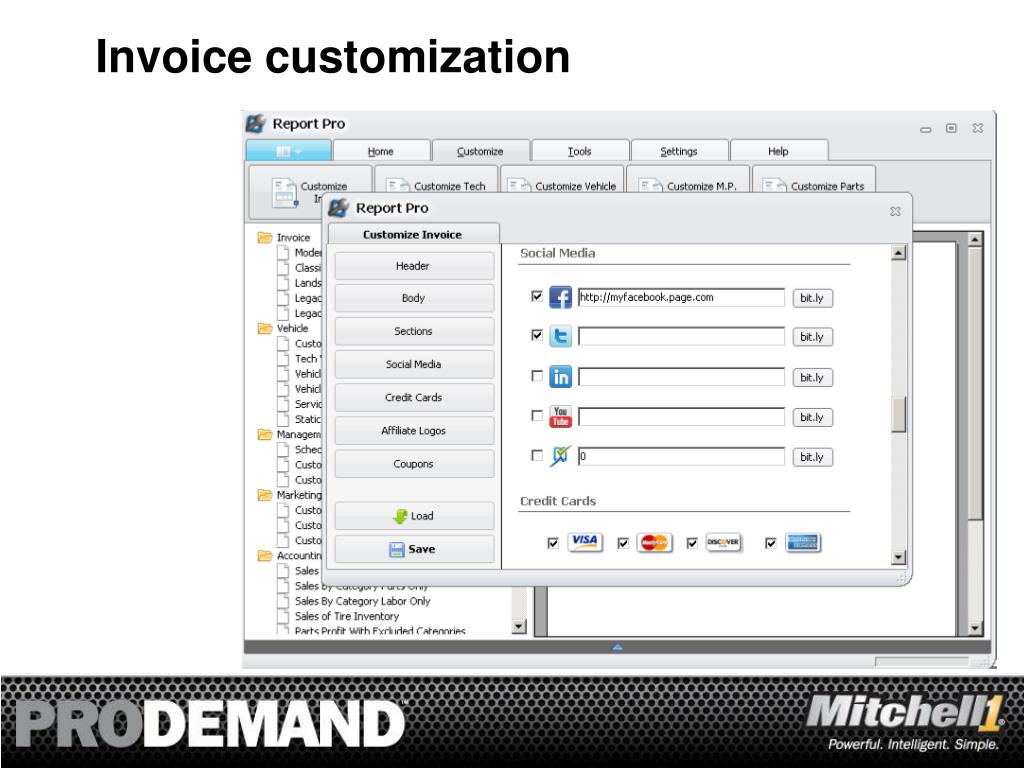Screen dimensions: 1024x768
Task: Click the Vehicle folder icon in tree
Action: [x=264, y=328]
